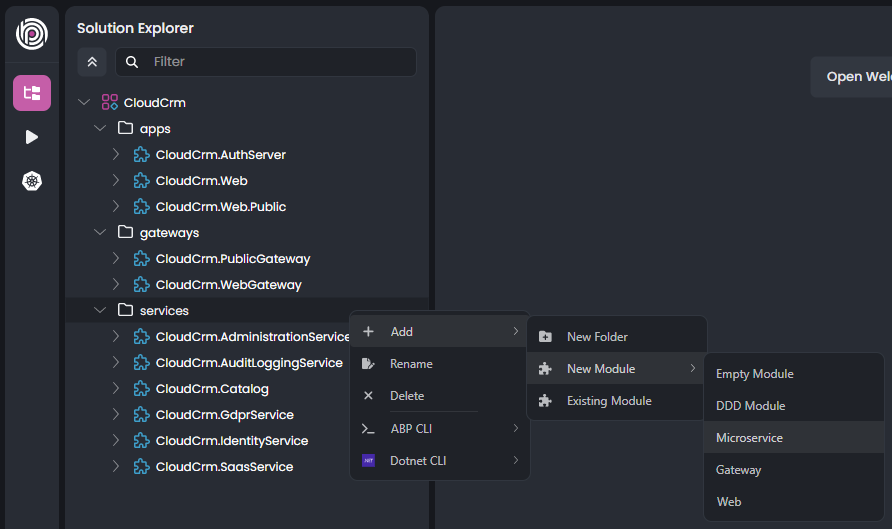Click the terminal icon beside ABP CLI
This screenshot has height=529, width=892.
368,429
